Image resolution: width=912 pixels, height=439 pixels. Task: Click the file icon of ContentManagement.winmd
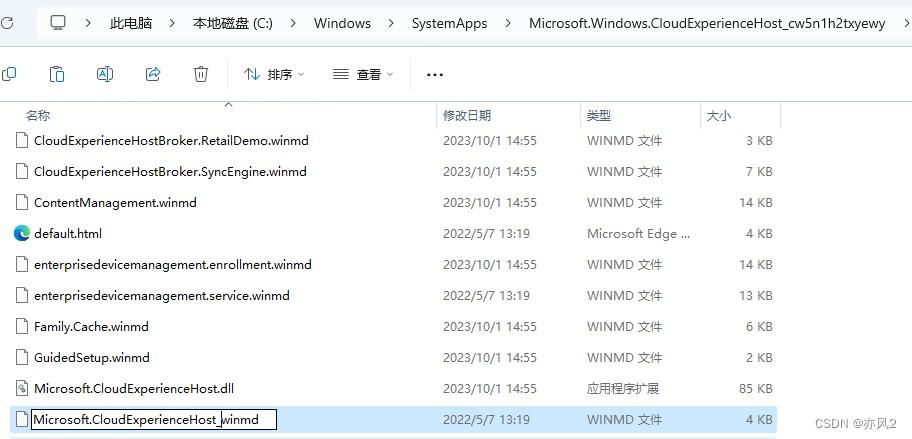[22, 202]
